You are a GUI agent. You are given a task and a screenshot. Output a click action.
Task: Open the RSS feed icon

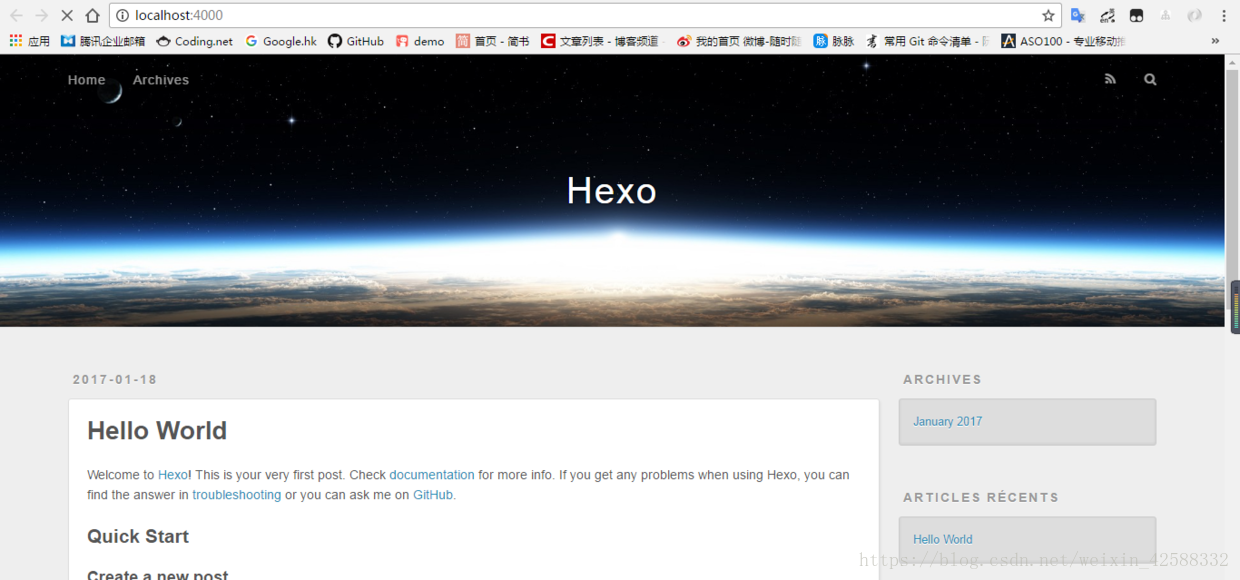tap(1110, 79)
